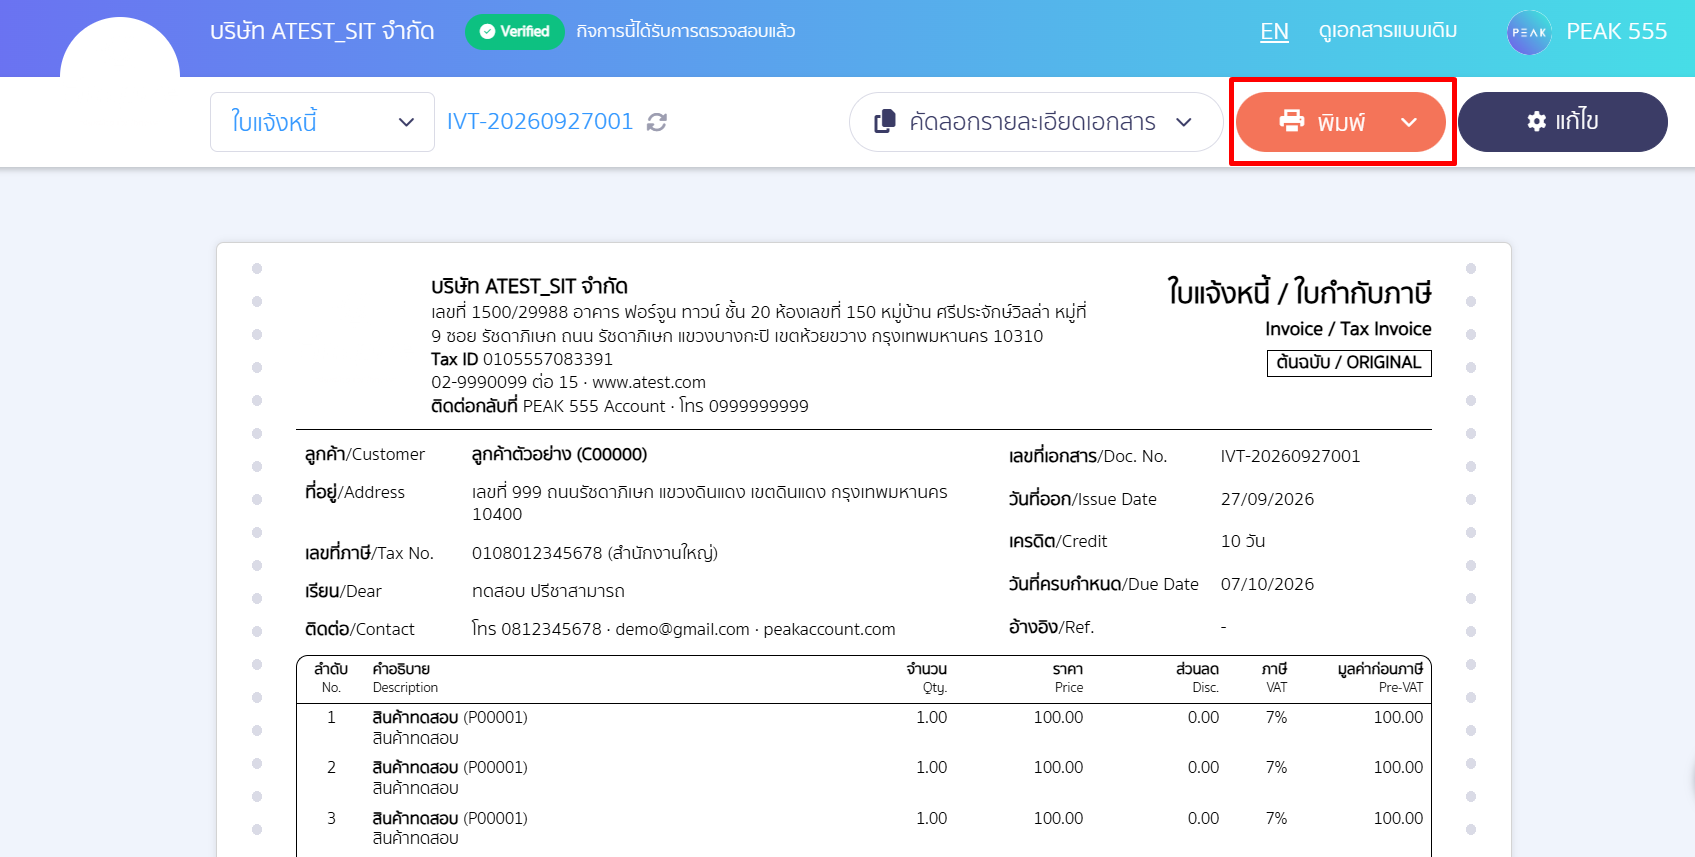Click the www.atest.com phone and website line
This screenshot has width=1695, height=857.
point(568,382)
